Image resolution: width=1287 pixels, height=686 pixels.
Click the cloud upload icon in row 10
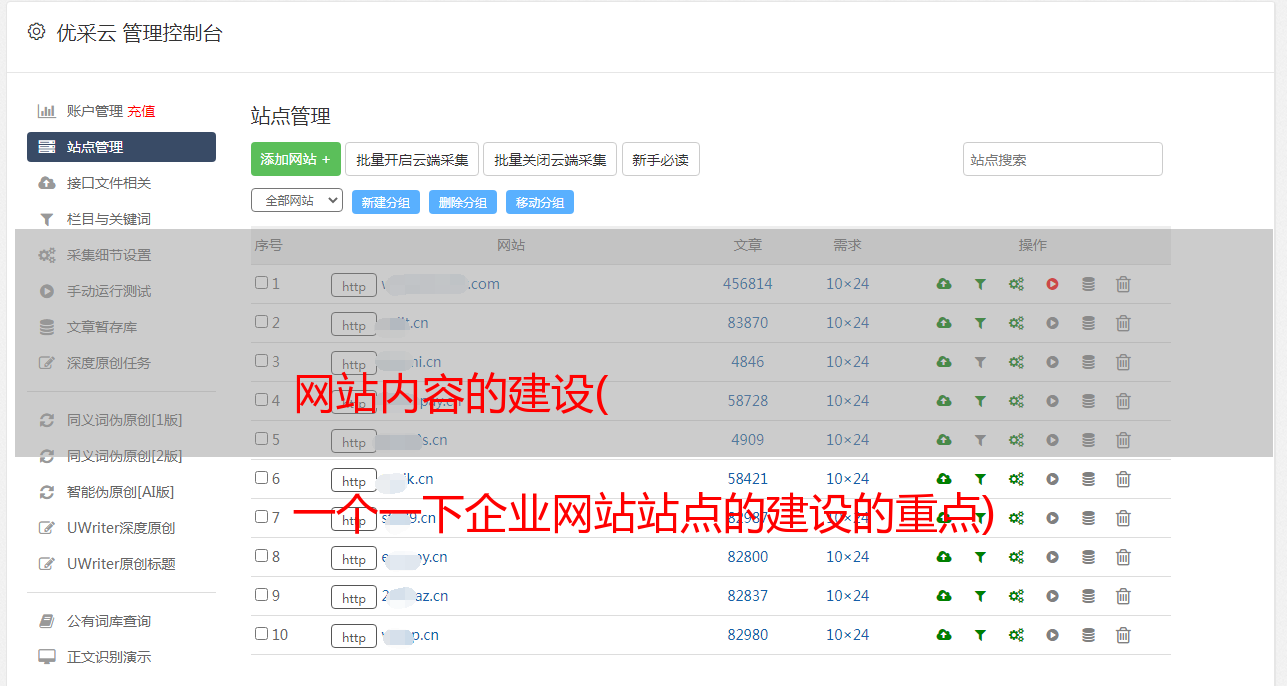point(944,635)
